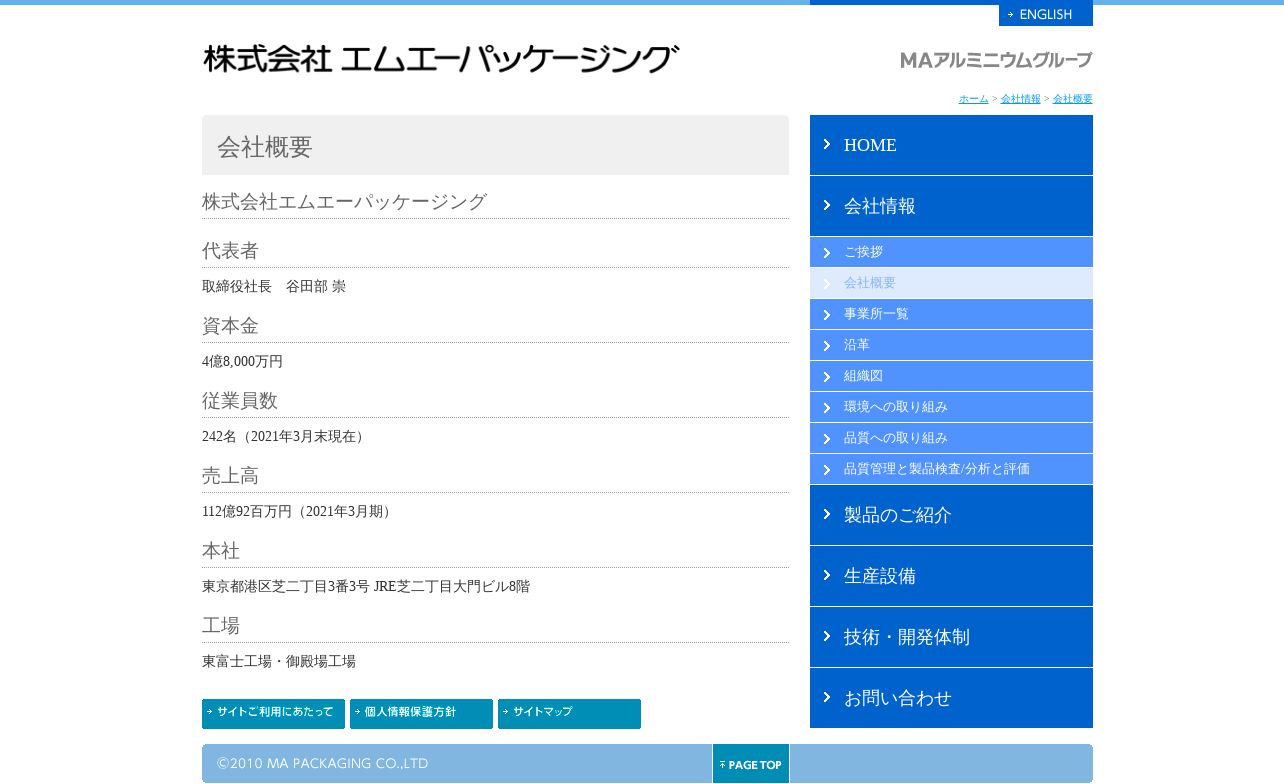This screenshot has height=784, width=1284.
Task: Click the ©2010 MA PACKAGING CO.,LTD text
Action: (322, 764)
